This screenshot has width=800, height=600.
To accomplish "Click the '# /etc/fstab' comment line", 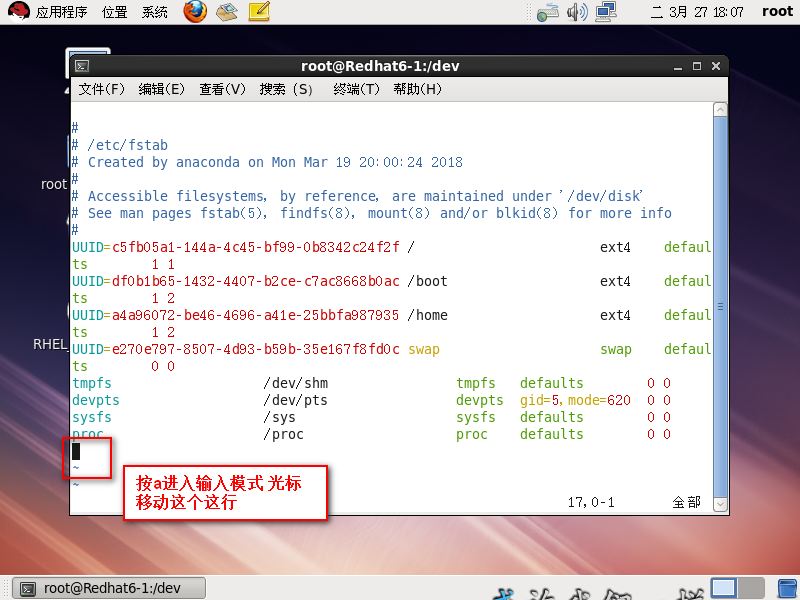I will coord(120,145).
